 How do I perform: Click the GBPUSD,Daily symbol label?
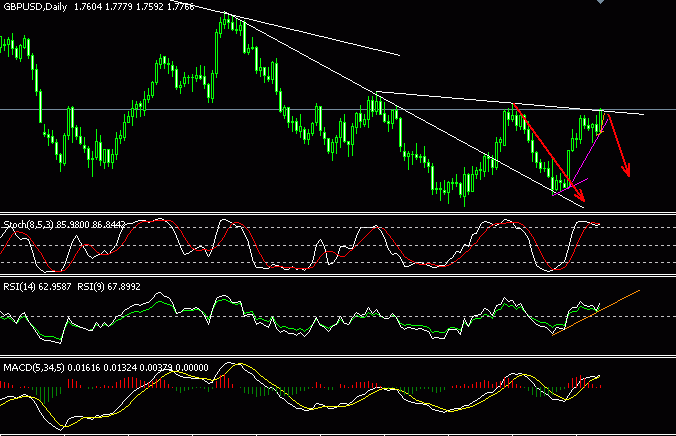pos(35,7)
